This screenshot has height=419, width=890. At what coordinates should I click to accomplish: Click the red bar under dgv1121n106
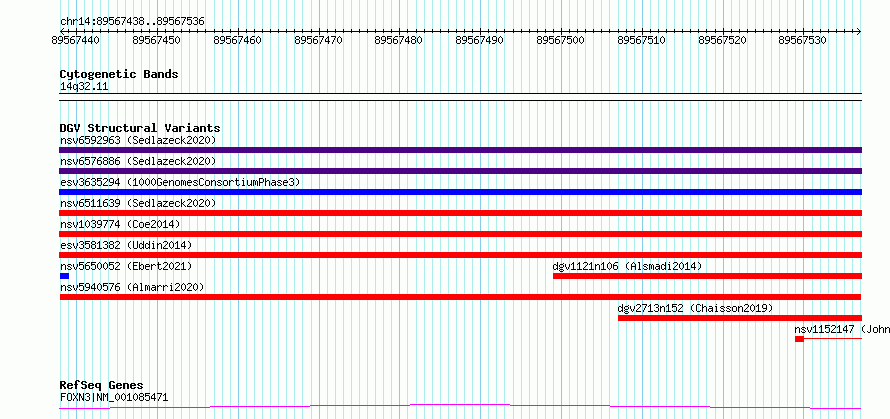coord(707,276)
